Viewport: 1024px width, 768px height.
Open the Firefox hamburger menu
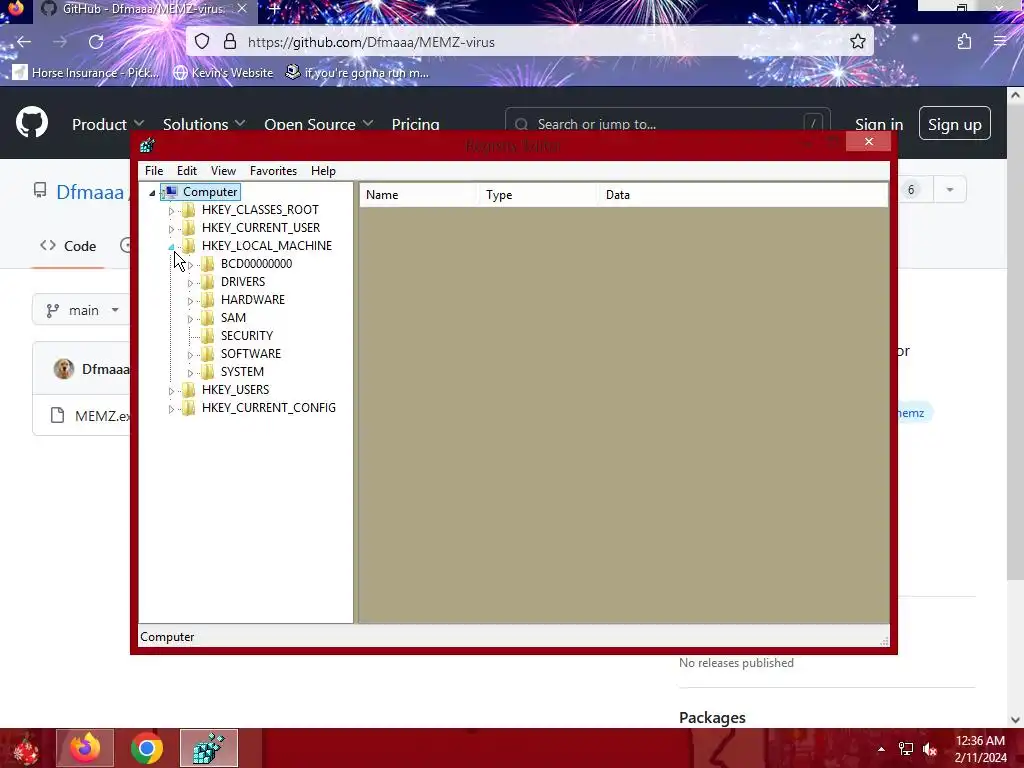1000,42
